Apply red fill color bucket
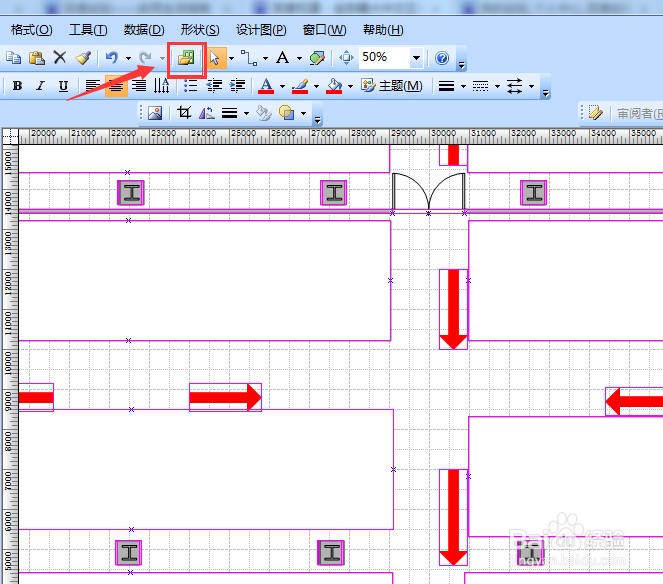Viewport: 663px width, 584px height. point(334,86)
